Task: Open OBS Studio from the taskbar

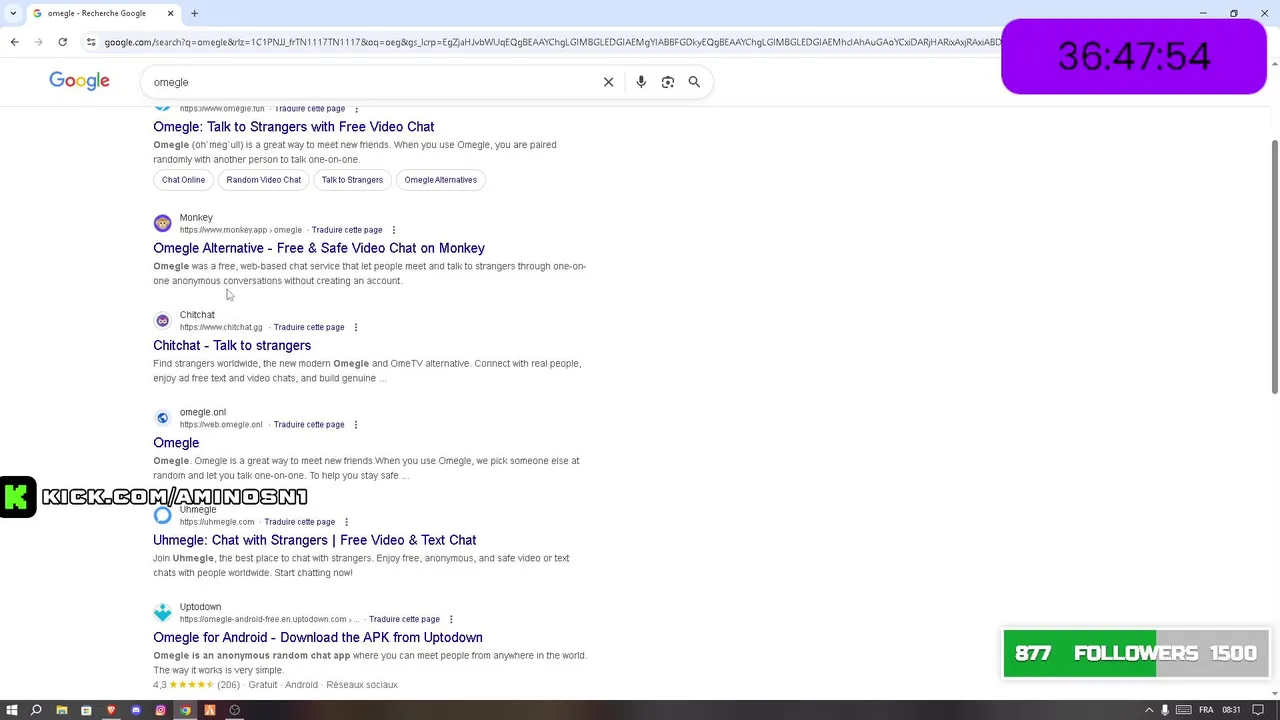Action: [234, 710]
